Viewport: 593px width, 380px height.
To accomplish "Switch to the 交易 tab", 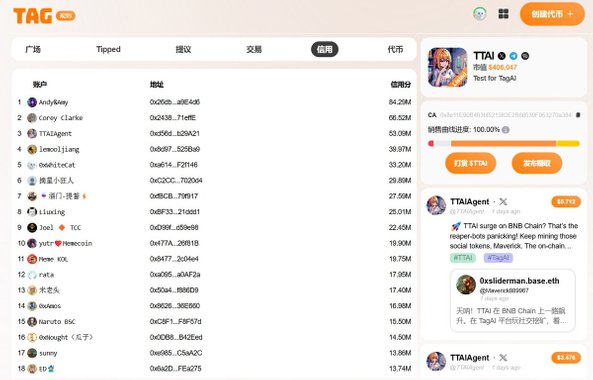I will click(x=254, y=49).
